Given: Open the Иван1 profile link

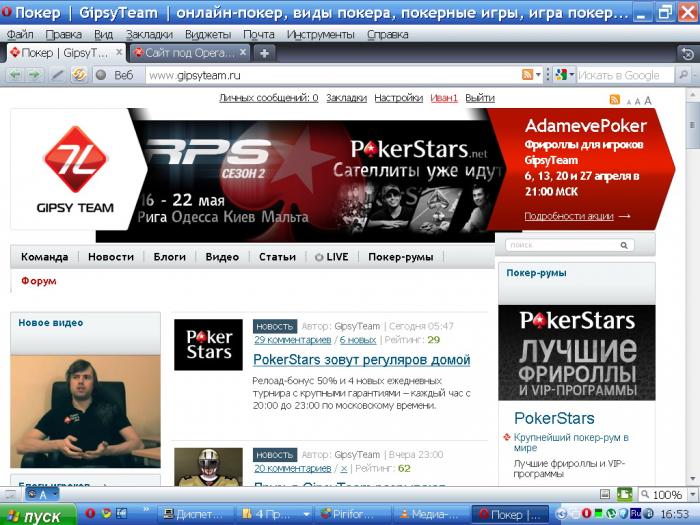Looking at the screenshot, I should point(444,98).
